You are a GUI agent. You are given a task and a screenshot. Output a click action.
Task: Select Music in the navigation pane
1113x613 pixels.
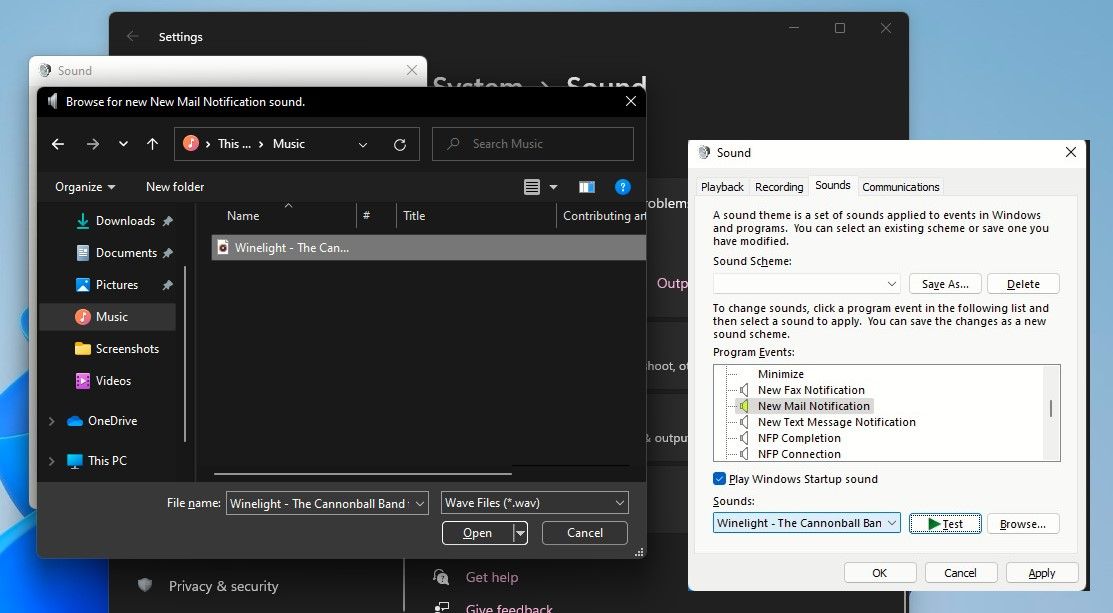(x=108, y=316)
